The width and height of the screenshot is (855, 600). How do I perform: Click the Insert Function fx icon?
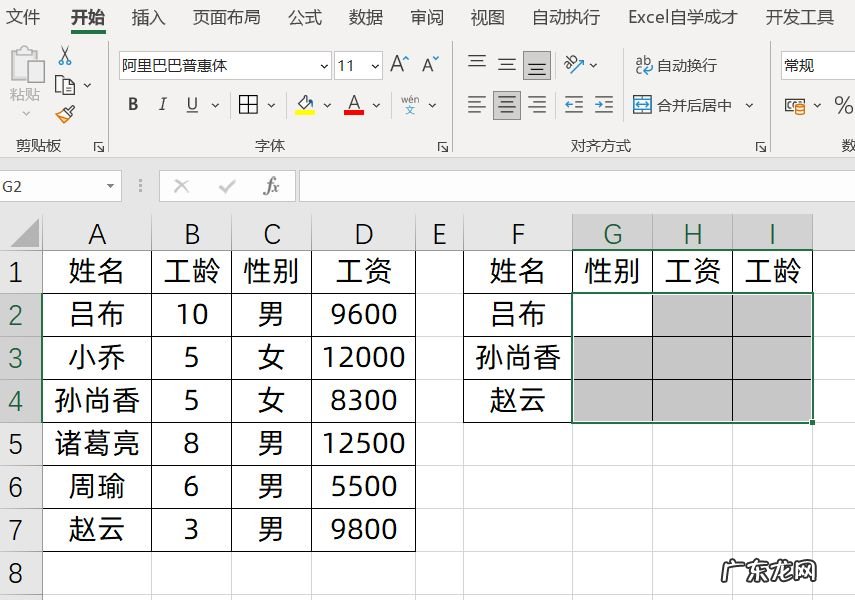pos(271,186)
